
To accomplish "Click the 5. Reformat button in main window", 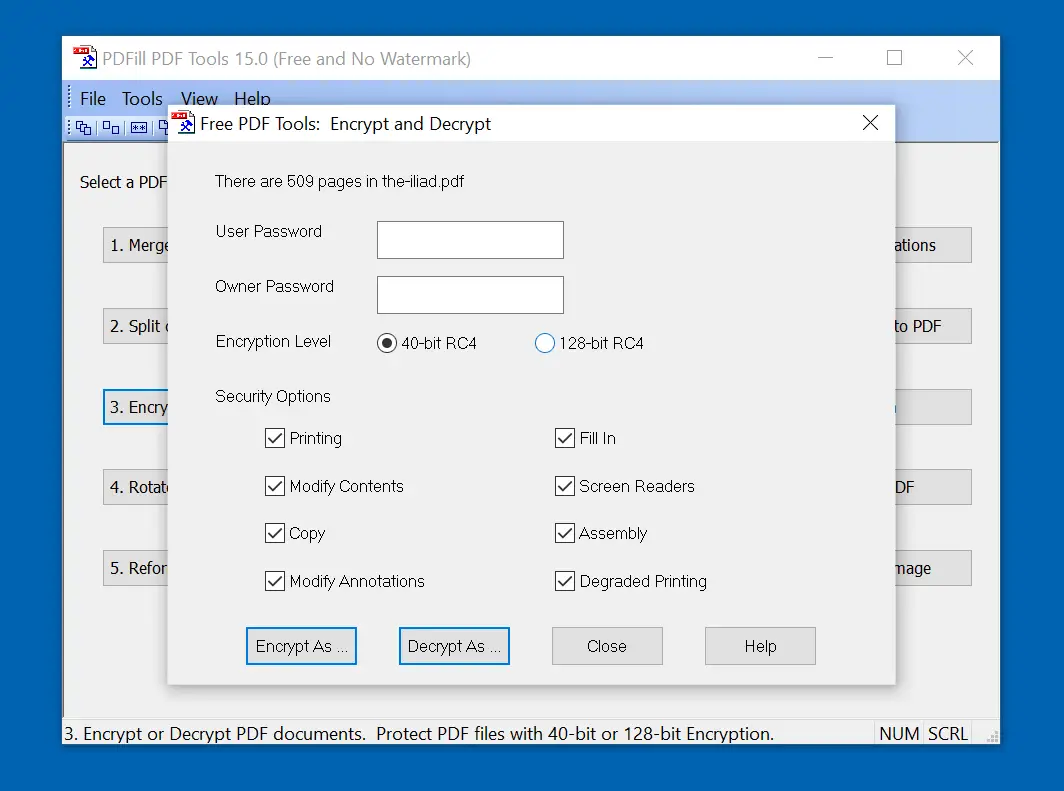I will coord(136,568).
